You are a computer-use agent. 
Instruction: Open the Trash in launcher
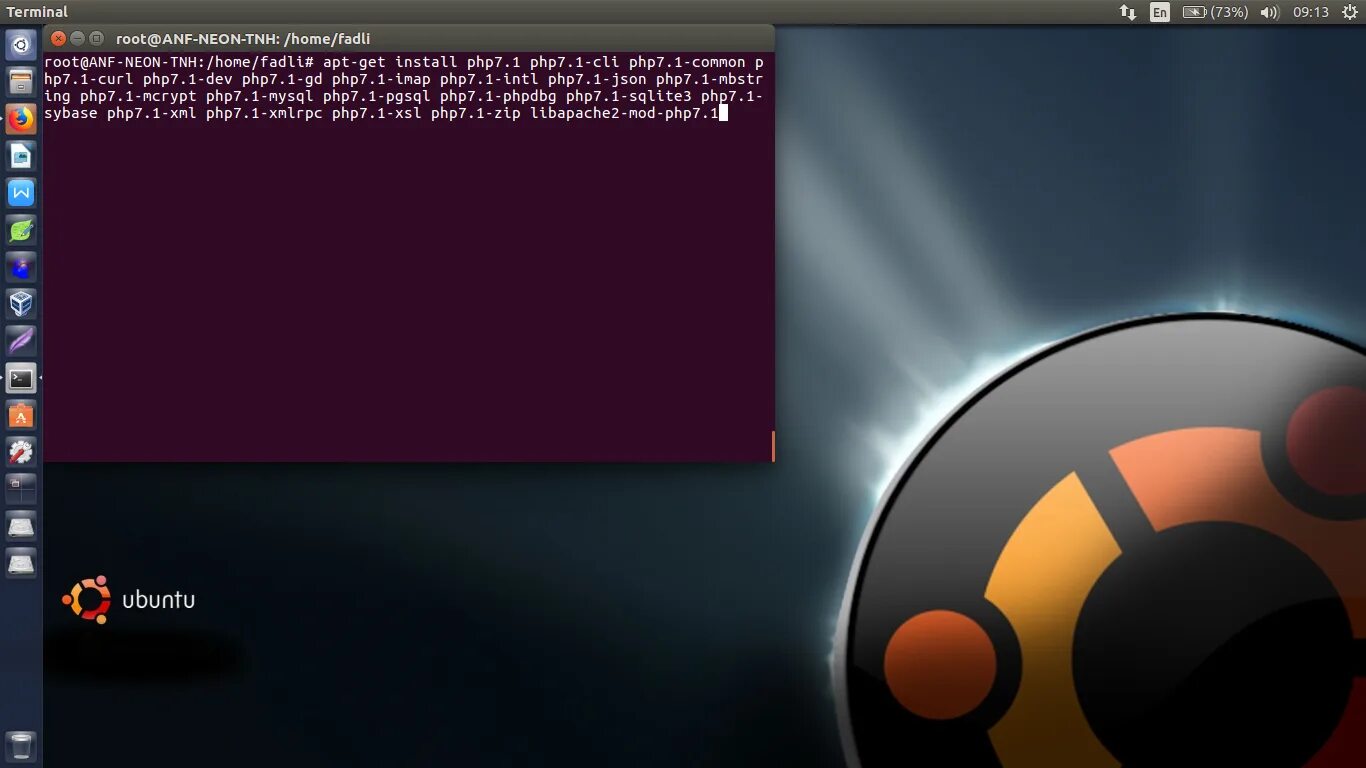[21, 746]
